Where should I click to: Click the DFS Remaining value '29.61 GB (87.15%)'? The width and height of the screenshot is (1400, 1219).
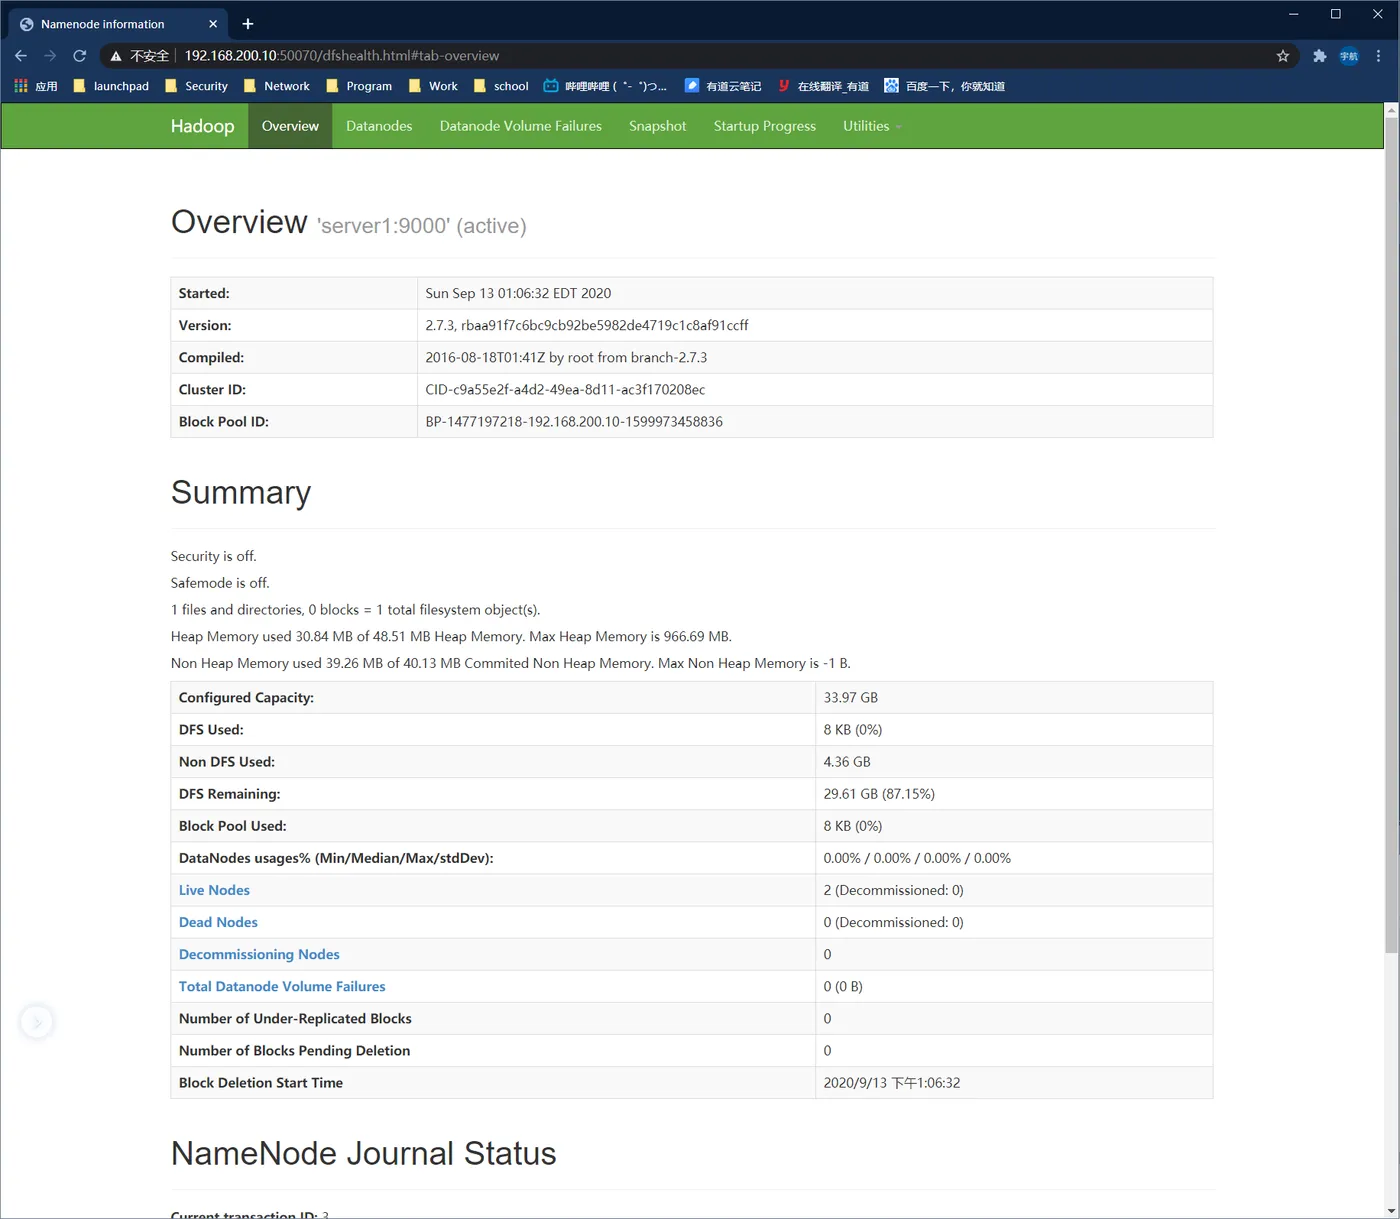click(879, 793)
